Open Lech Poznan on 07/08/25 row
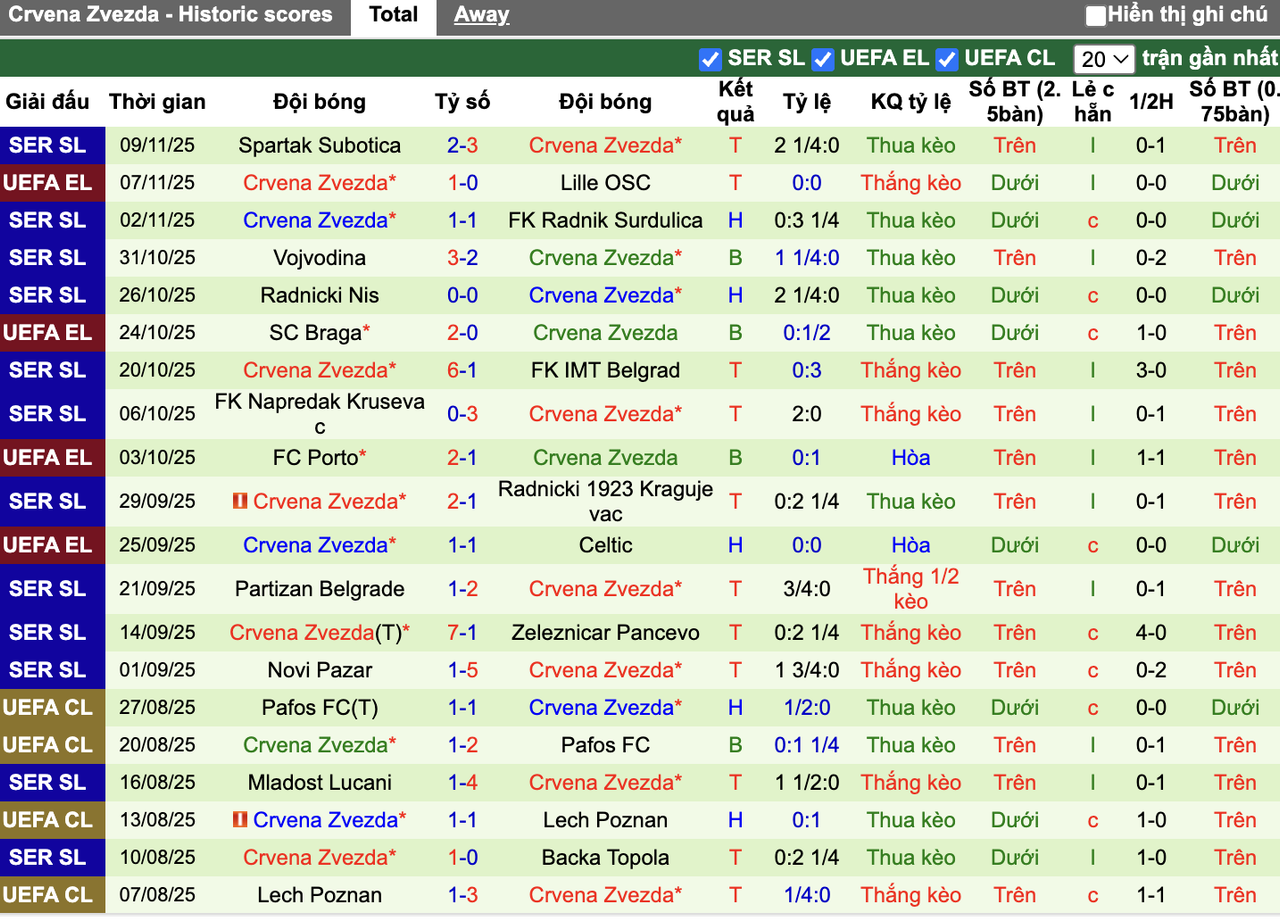The height and width of the screenshot is (921, 1280). point(319,895)
